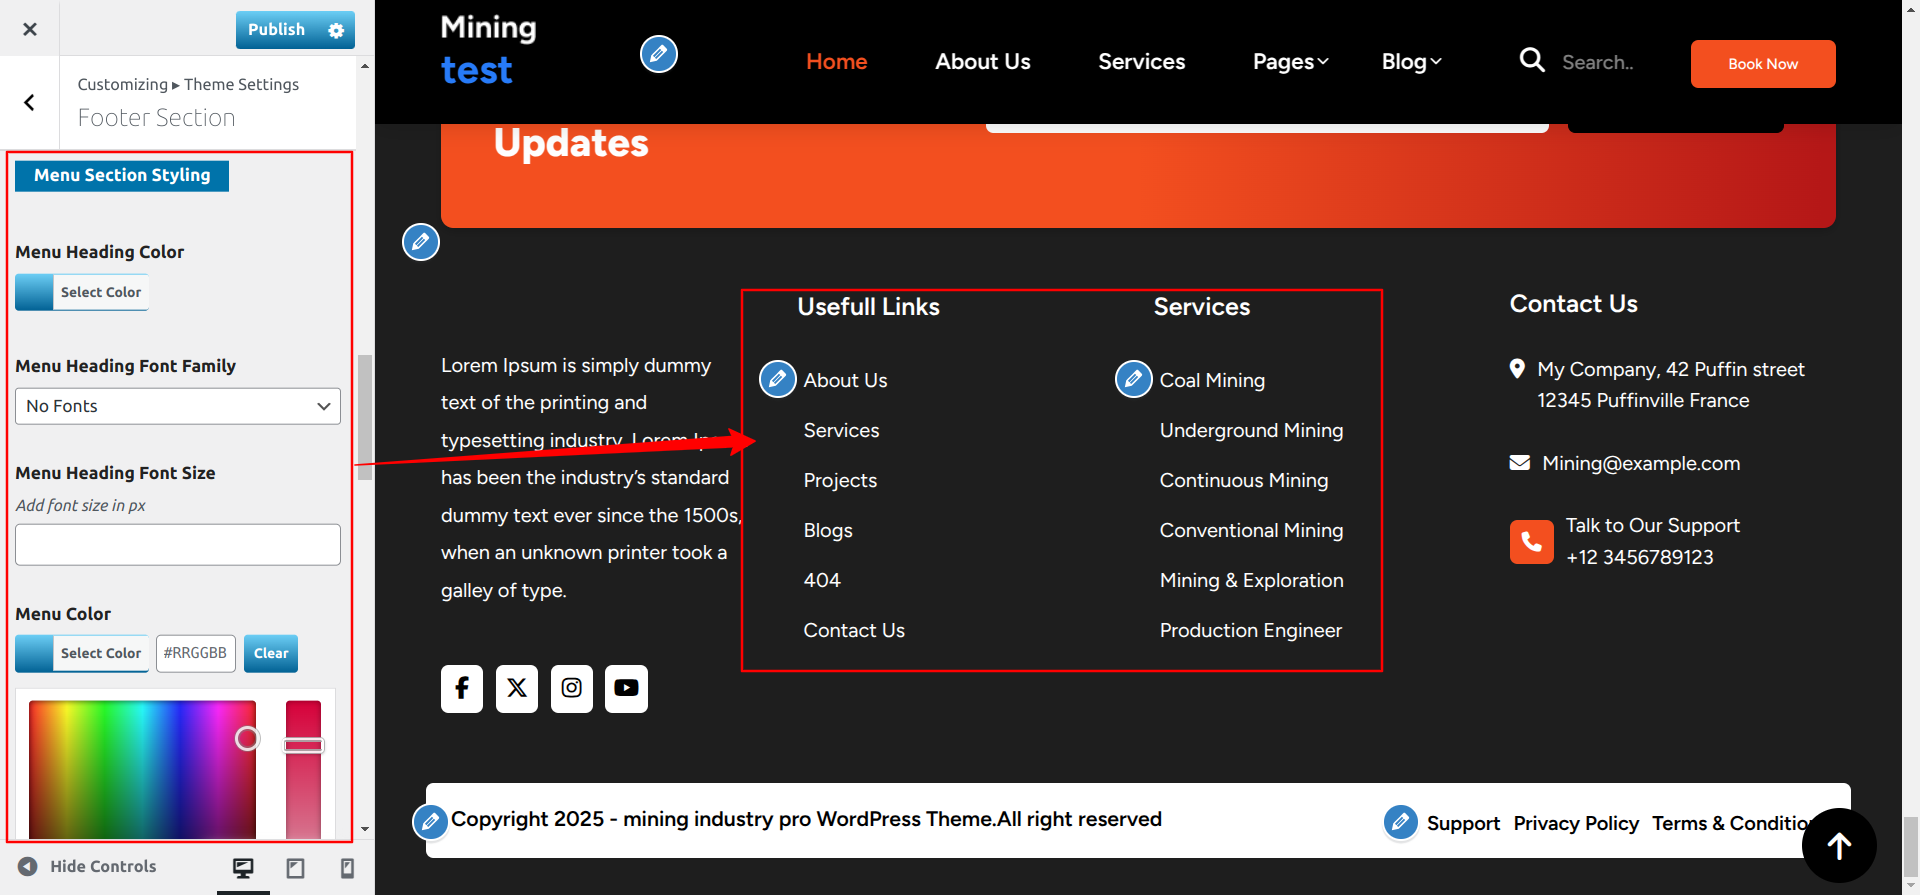Open the X (Twitter) social icon
Screen dimensions: 1920x895
(x=517, y=688)
